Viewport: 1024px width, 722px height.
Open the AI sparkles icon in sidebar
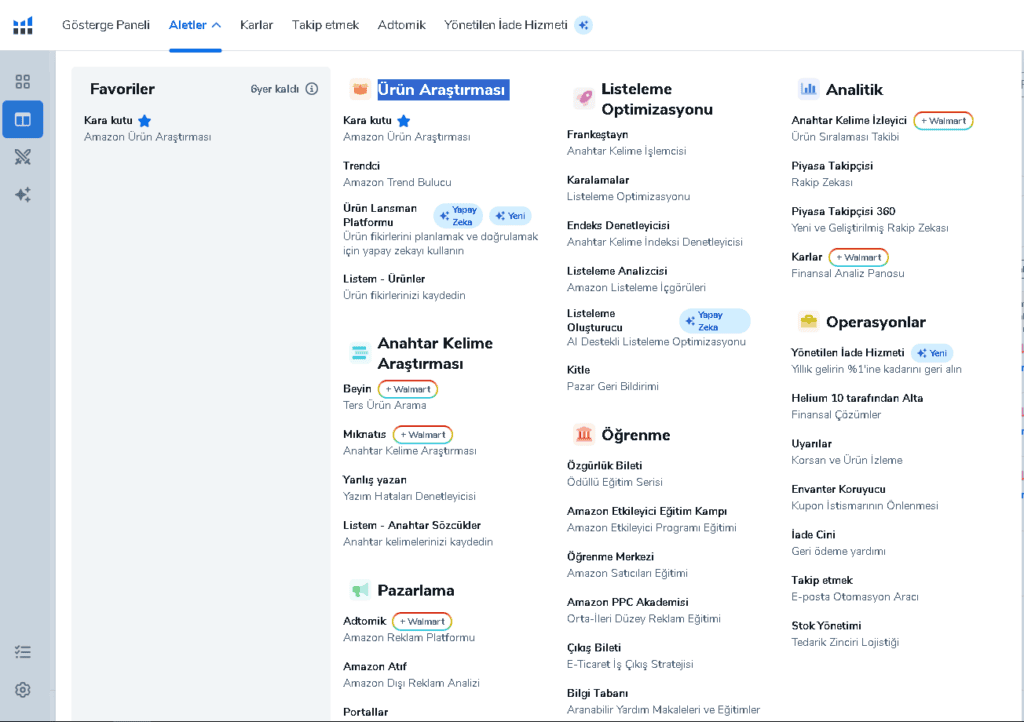23,195
